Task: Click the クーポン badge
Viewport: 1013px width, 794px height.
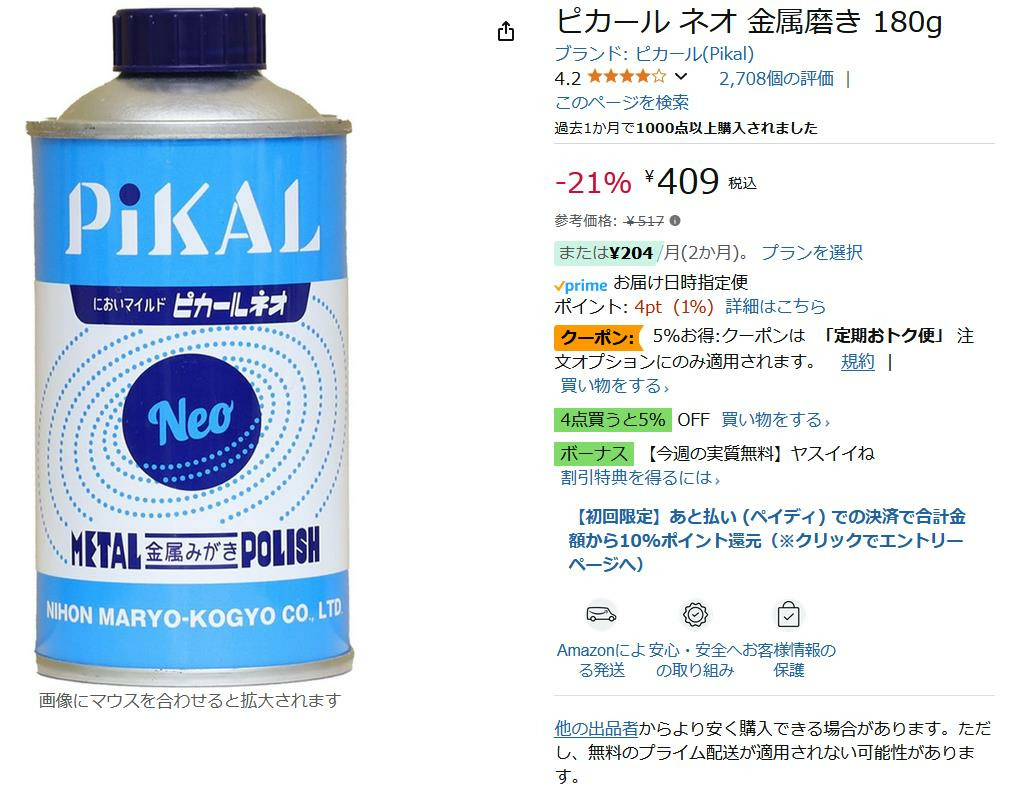Action: (598, 337)
